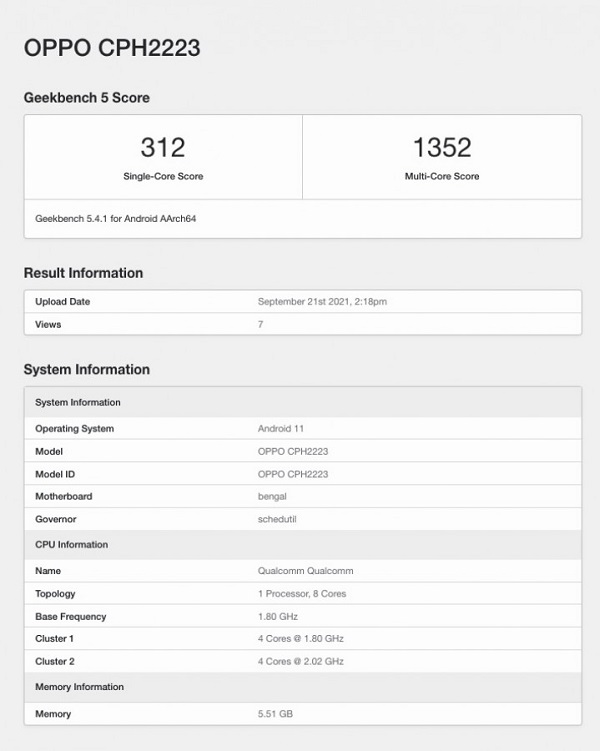This screenshot has width=600, height=751.
Task: Select the Android 11 value
Action: (x=281, y=429)
